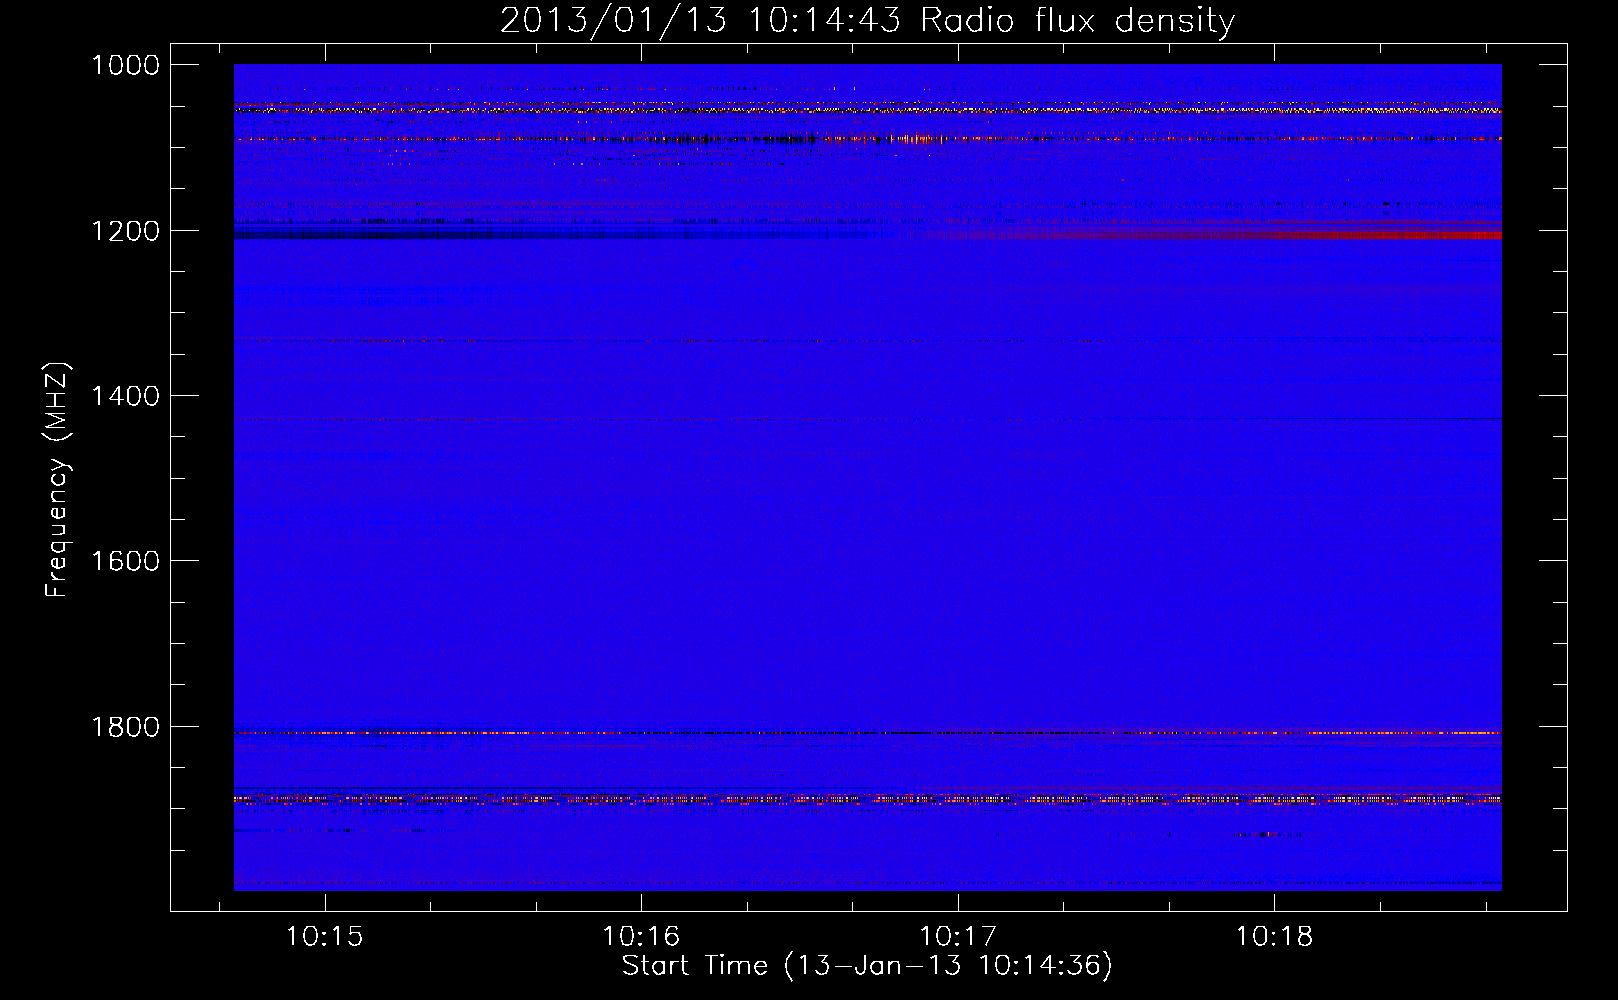
Task: Click the red emission band near 1200 MHz
Action: coord(1215,235)
